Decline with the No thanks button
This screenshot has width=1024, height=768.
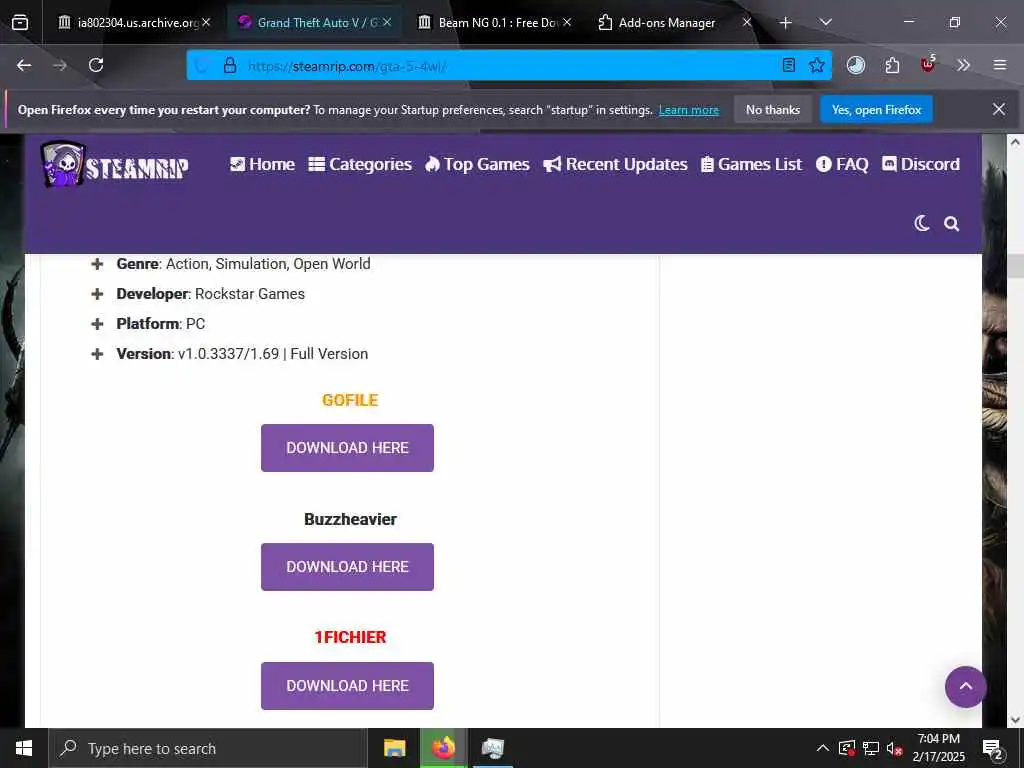pyautogui.click(x=773, y=110)
